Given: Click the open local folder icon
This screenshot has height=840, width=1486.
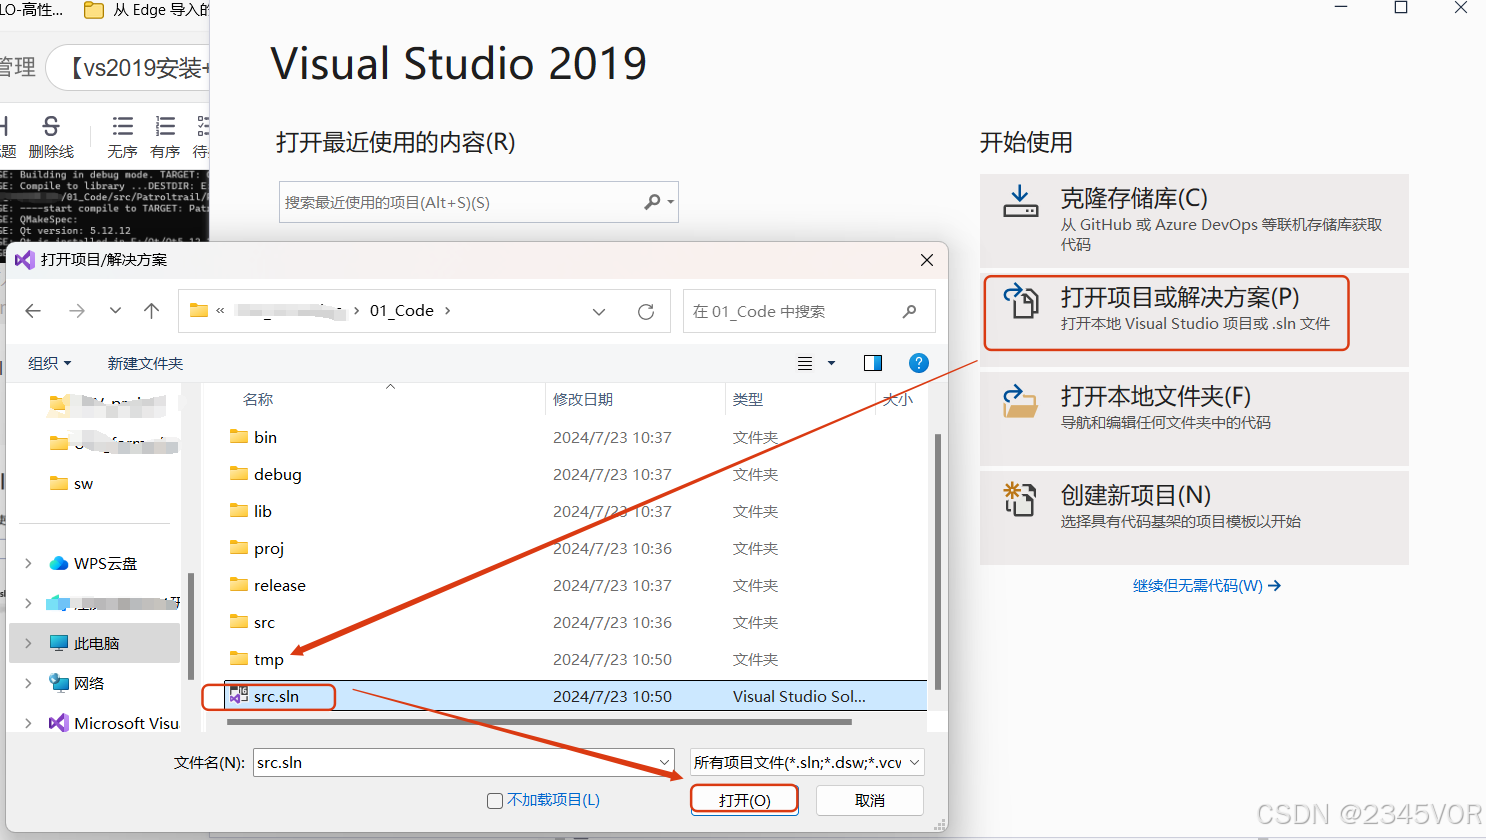Looking at the screenshot, I should [1020, 400].
